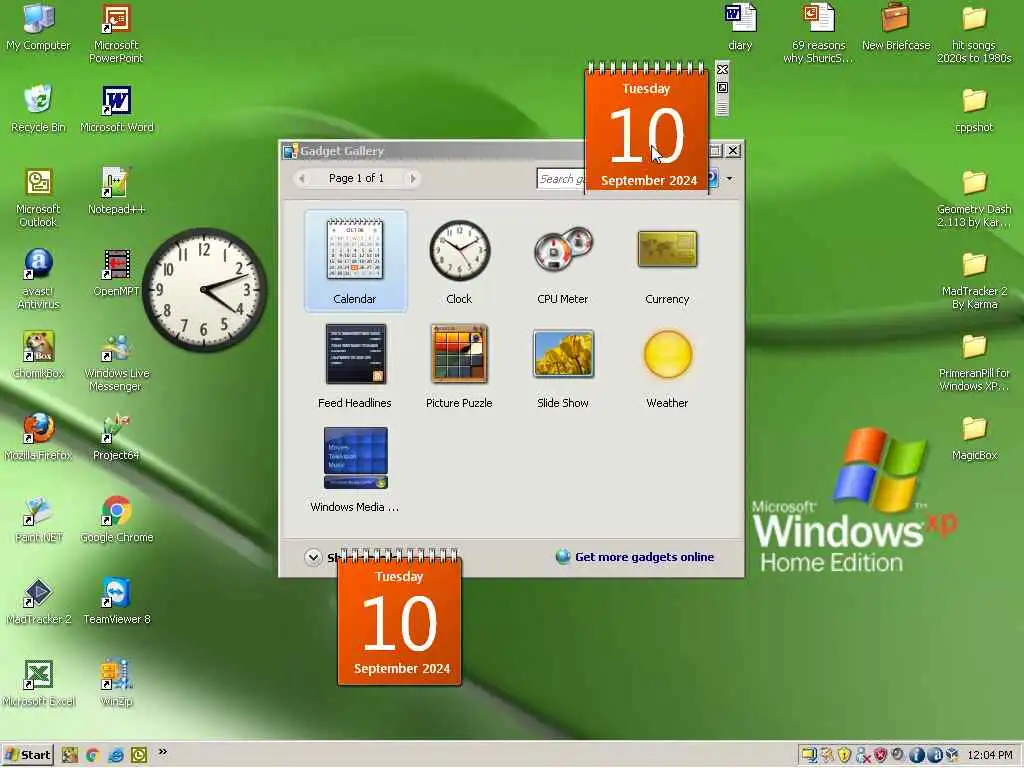The width and height of the screenshot is (1024, 768).
Task: Select Microsoft PowerPoint shortcut
Action: click(x=116, y=34)
